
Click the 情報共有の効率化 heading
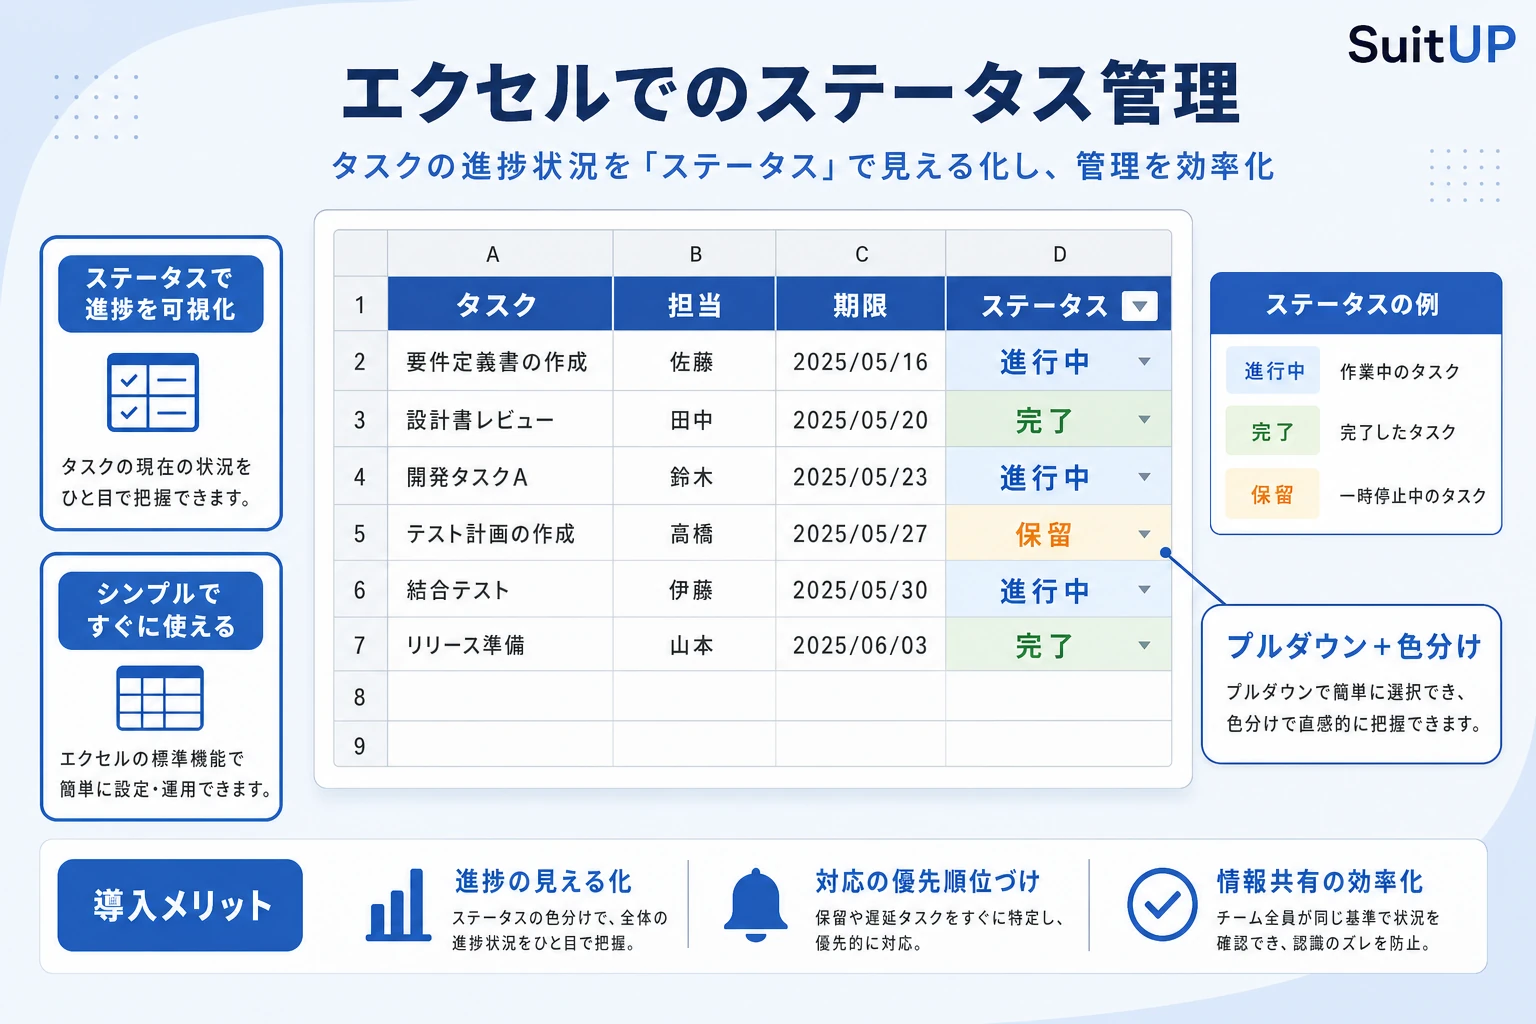1319,881
